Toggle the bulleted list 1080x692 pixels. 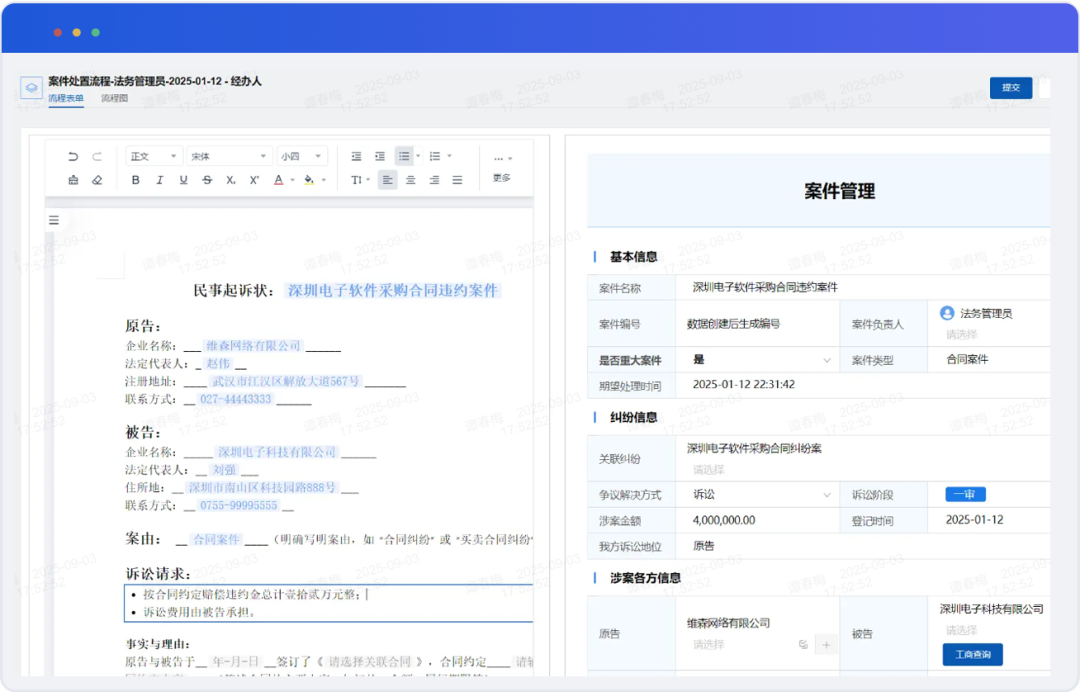(x=404, y=156)
